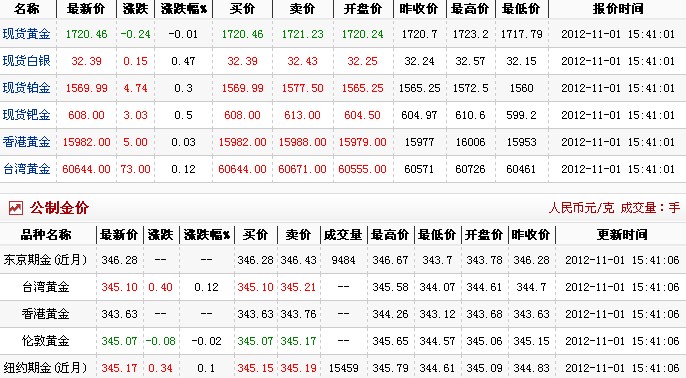Viewport: 686px width, 378px height.
Task: Click the 成交量 column header
Action: click(343, 235)
